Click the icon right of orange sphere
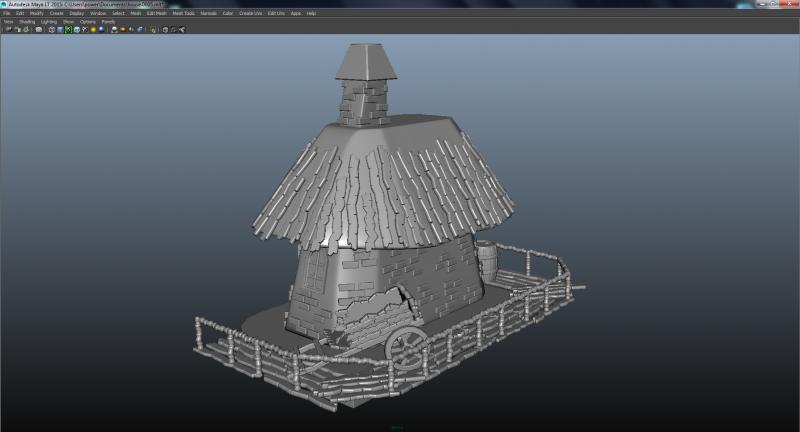The width and height of the screenshot is (800, 432). click(131, 30)
